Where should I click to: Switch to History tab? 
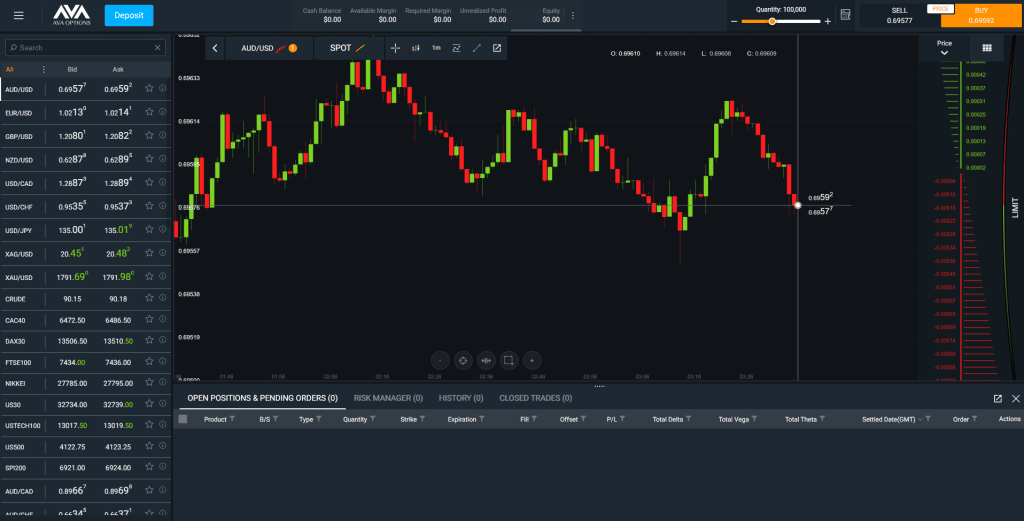coord(461,398)
